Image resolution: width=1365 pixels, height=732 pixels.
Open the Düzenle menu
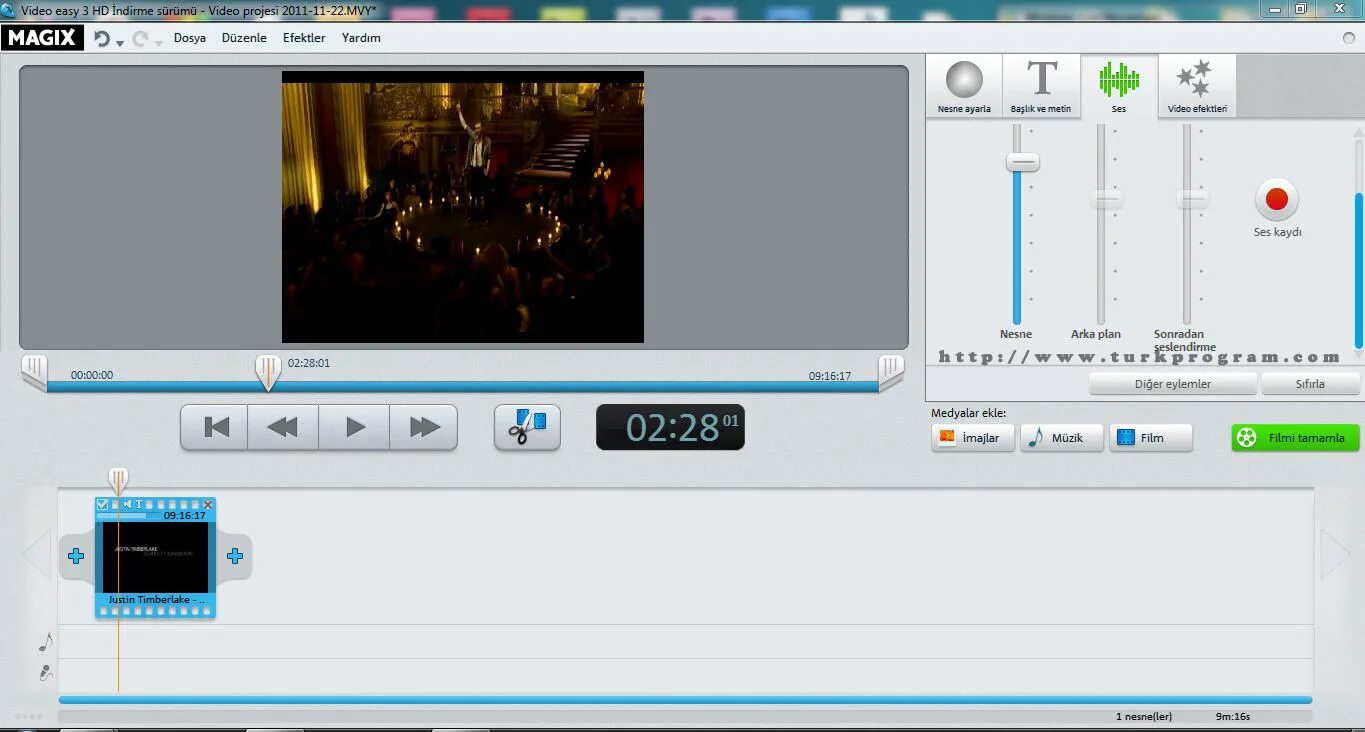(245, 38)
